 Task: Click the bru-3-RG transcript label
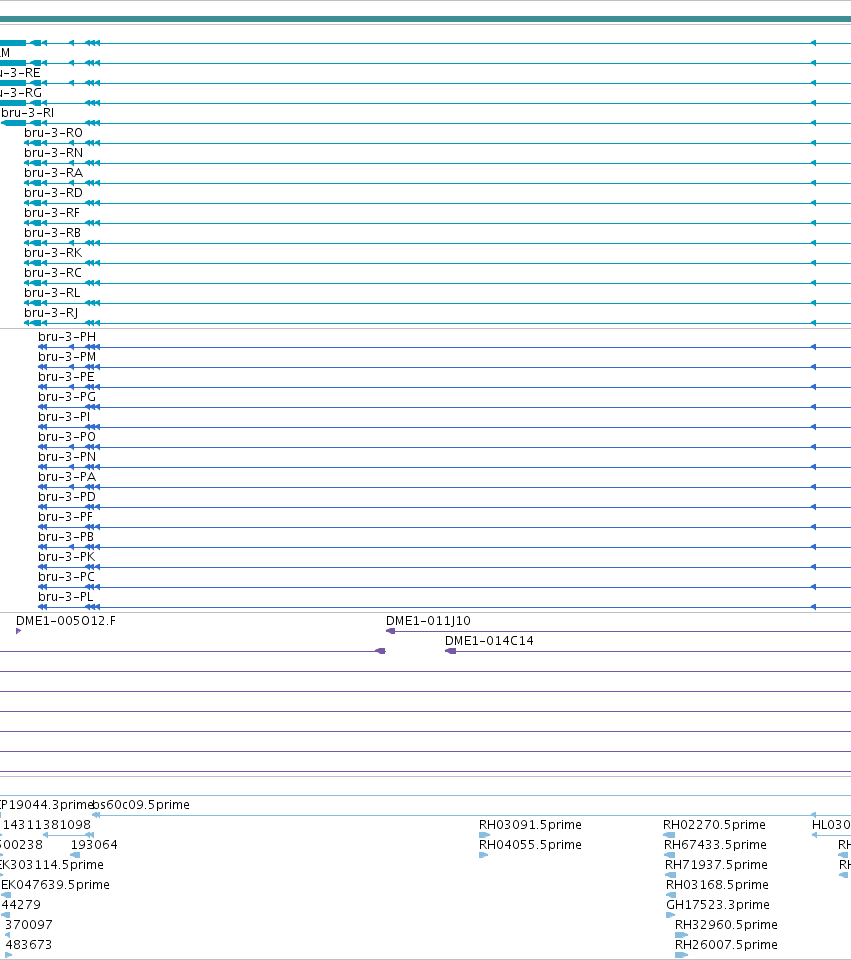[21, 93]
